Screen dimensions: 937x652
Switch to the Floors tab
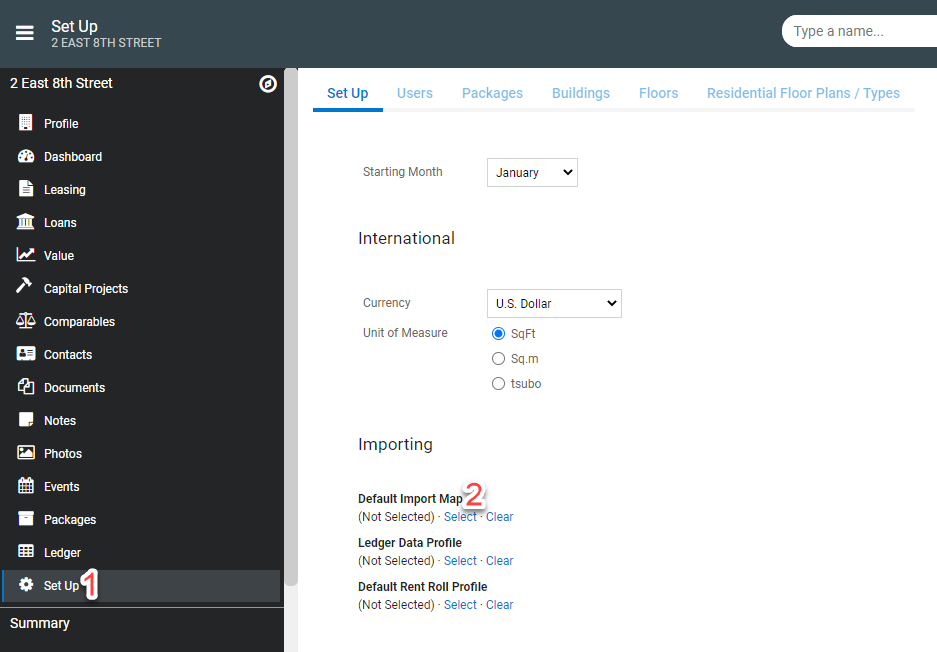[x=659, y=93]
